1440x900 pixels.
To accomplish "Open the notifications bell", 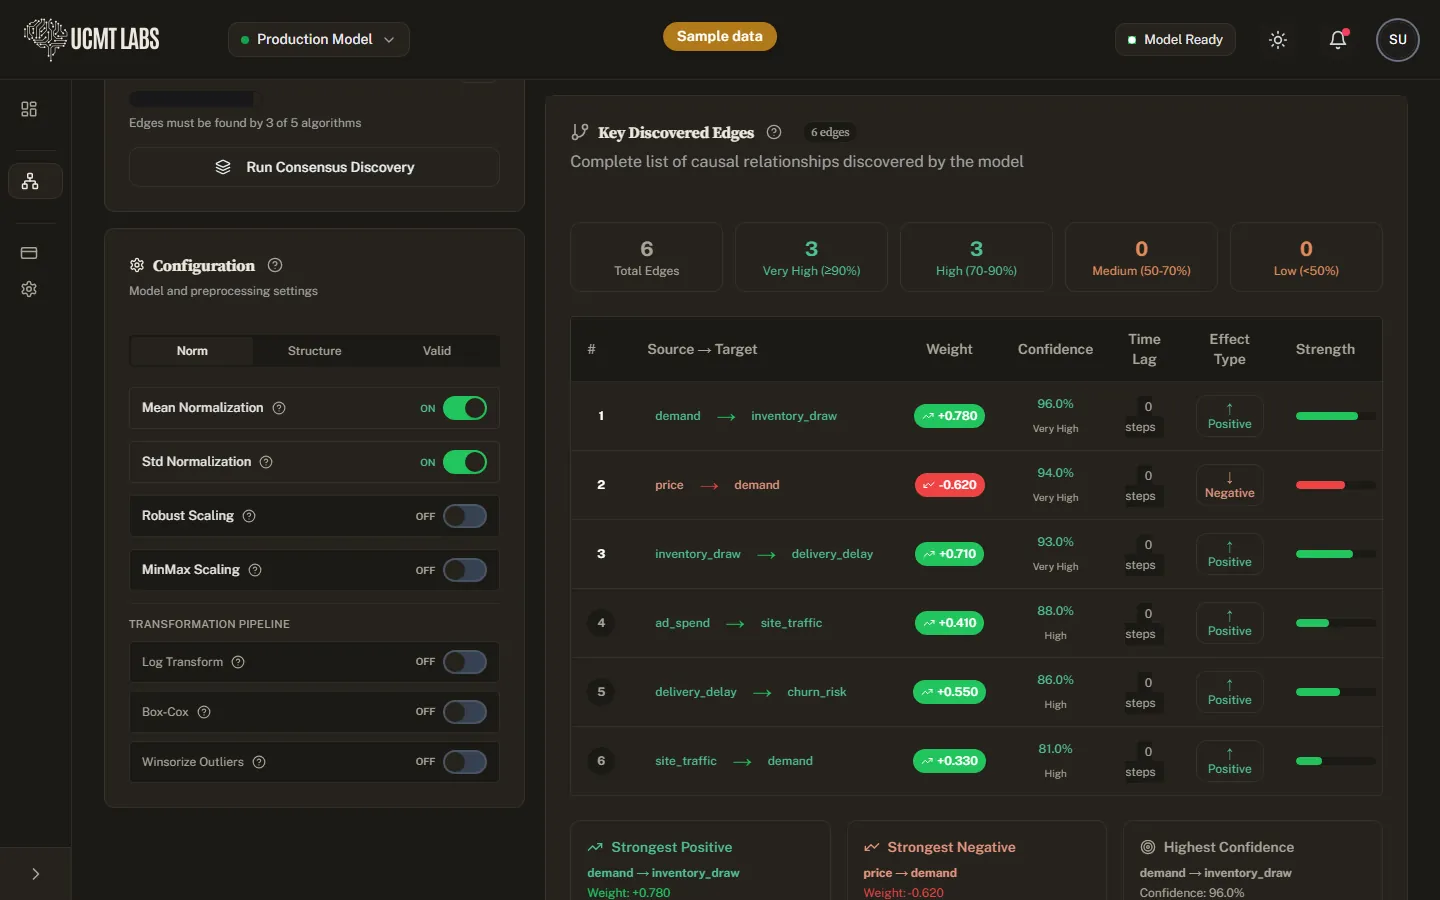I will 1338,40.
